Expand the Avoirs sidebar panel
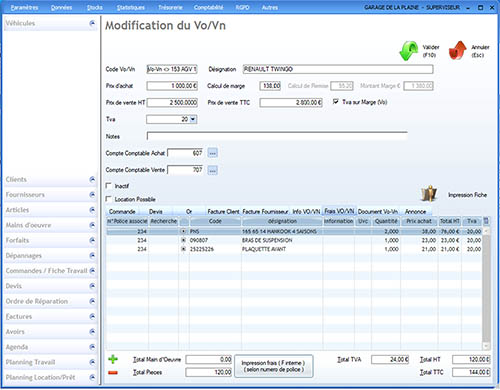The image size is (500, 390). pos(92,332)
